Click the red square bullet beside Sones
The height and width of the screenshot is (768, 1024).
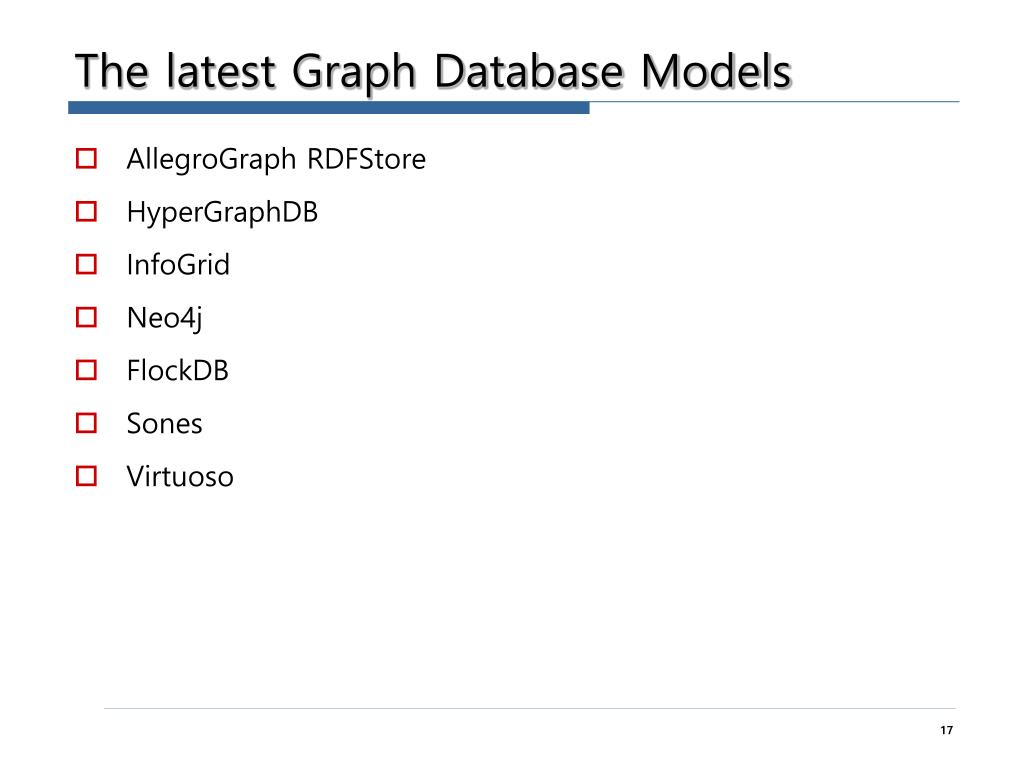click(x=86, y=423)
